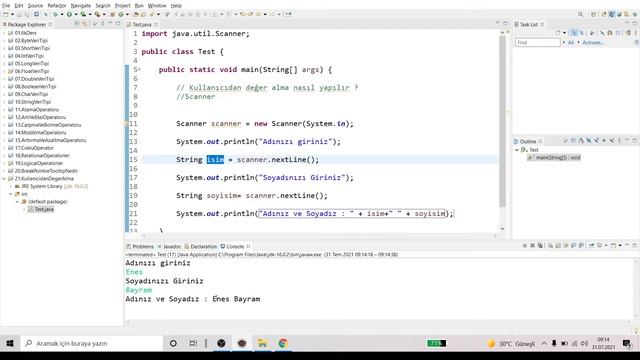The height and width of the screenshot is (360, 640).
Task: Open the Refactor menu
Action: 57,6
